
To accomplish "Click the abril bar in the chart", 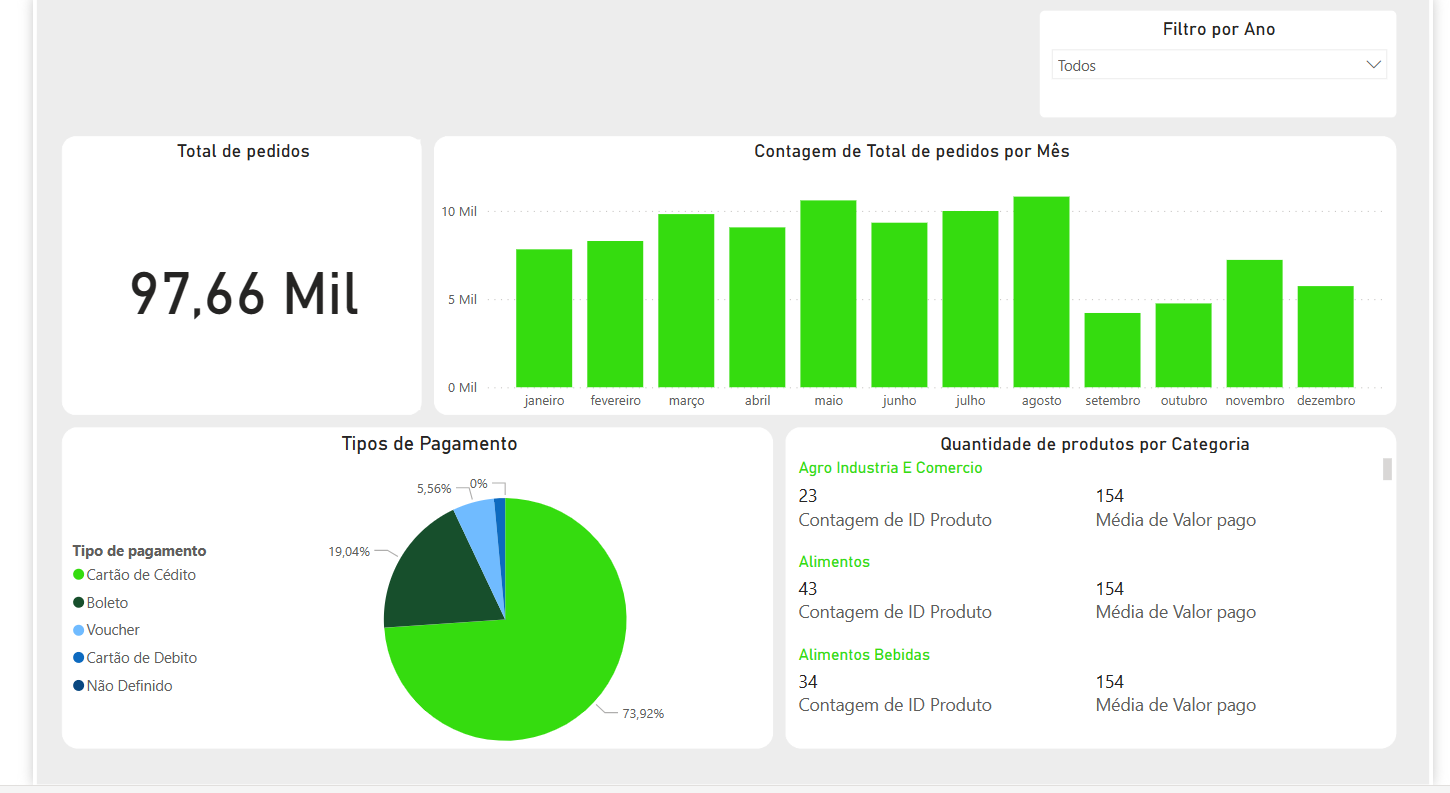I will (757, 307).
